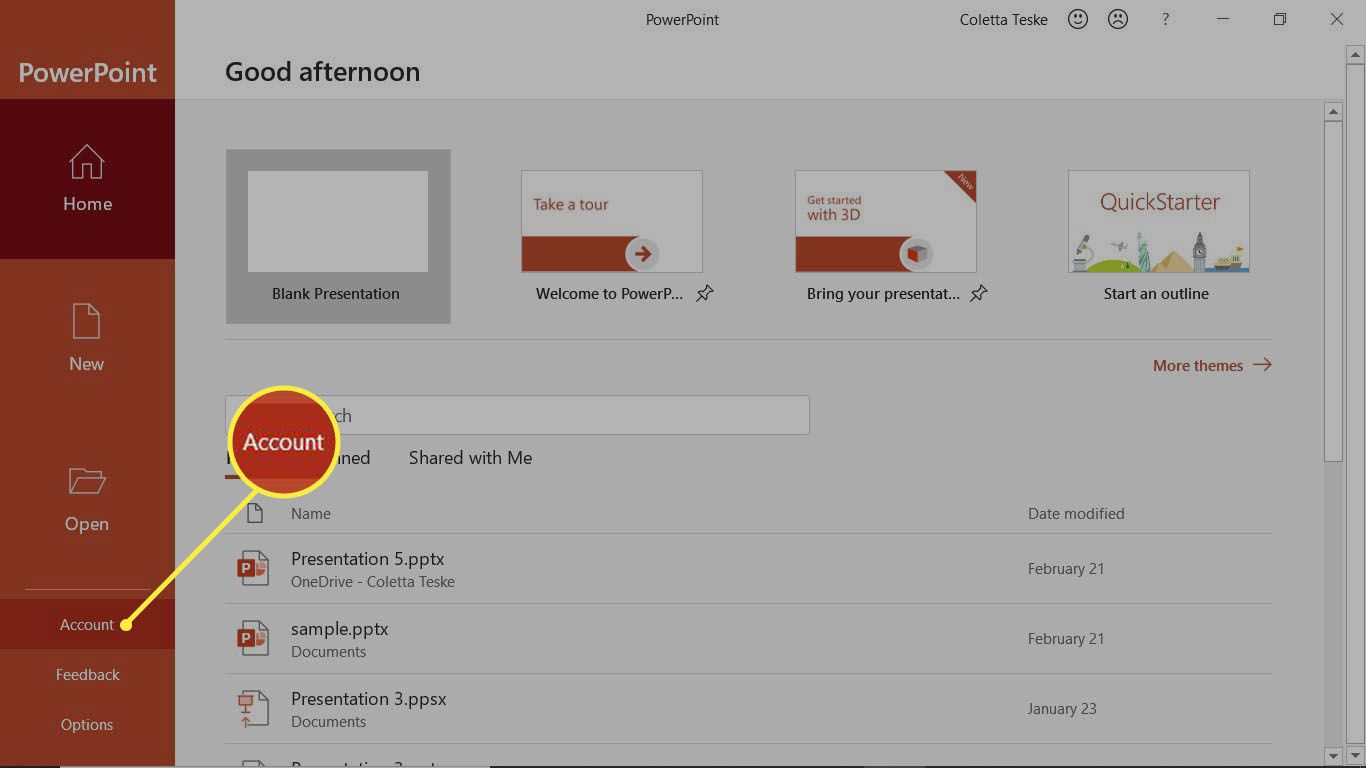Switch to Shared with Me tab
This screenshot has width=1366, height=768.
(470, 458)
